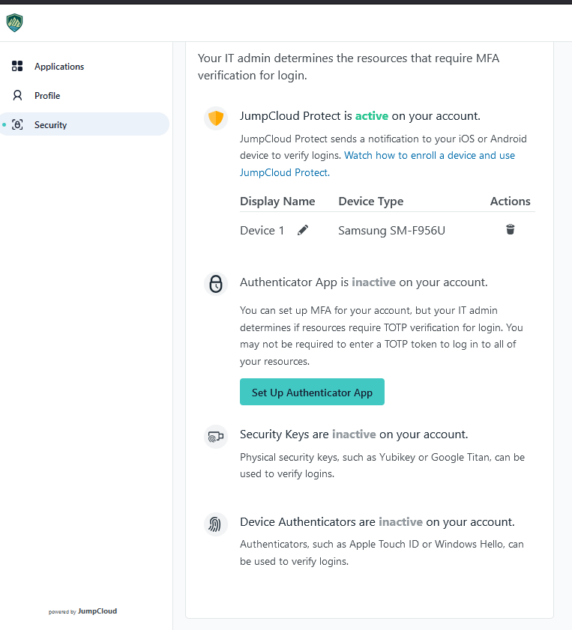572x630 pixels.
Task: Click the Profile person icon
Action: pyautogui.click(x=17, y=96)
